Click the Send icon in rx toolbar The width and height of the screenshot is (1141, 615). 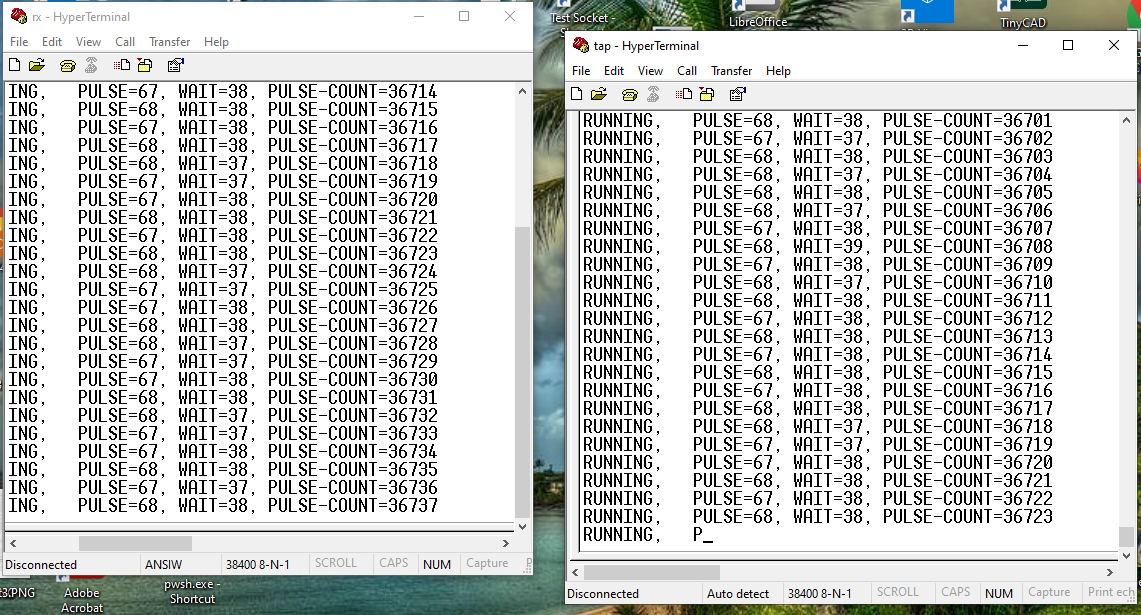coord(122,65)
